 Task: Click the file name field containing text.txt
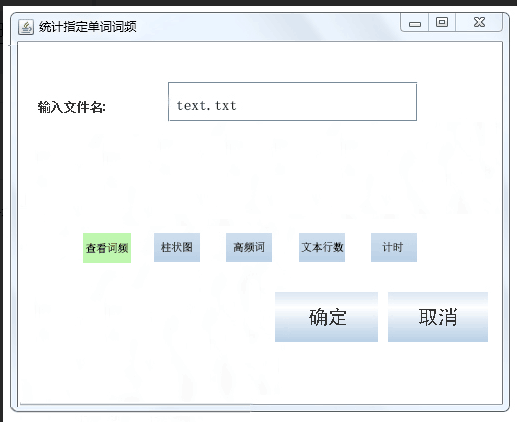click(292, 101)
